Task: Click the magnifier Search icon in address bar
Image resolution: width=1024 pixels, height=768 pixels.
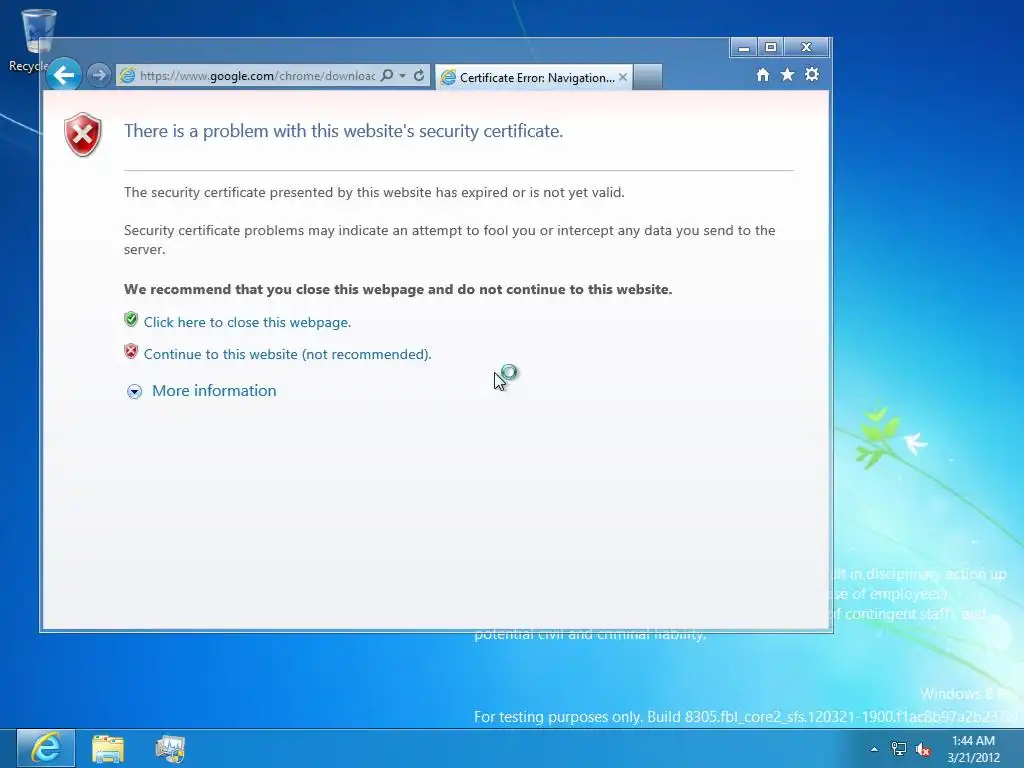Action: 387,75
